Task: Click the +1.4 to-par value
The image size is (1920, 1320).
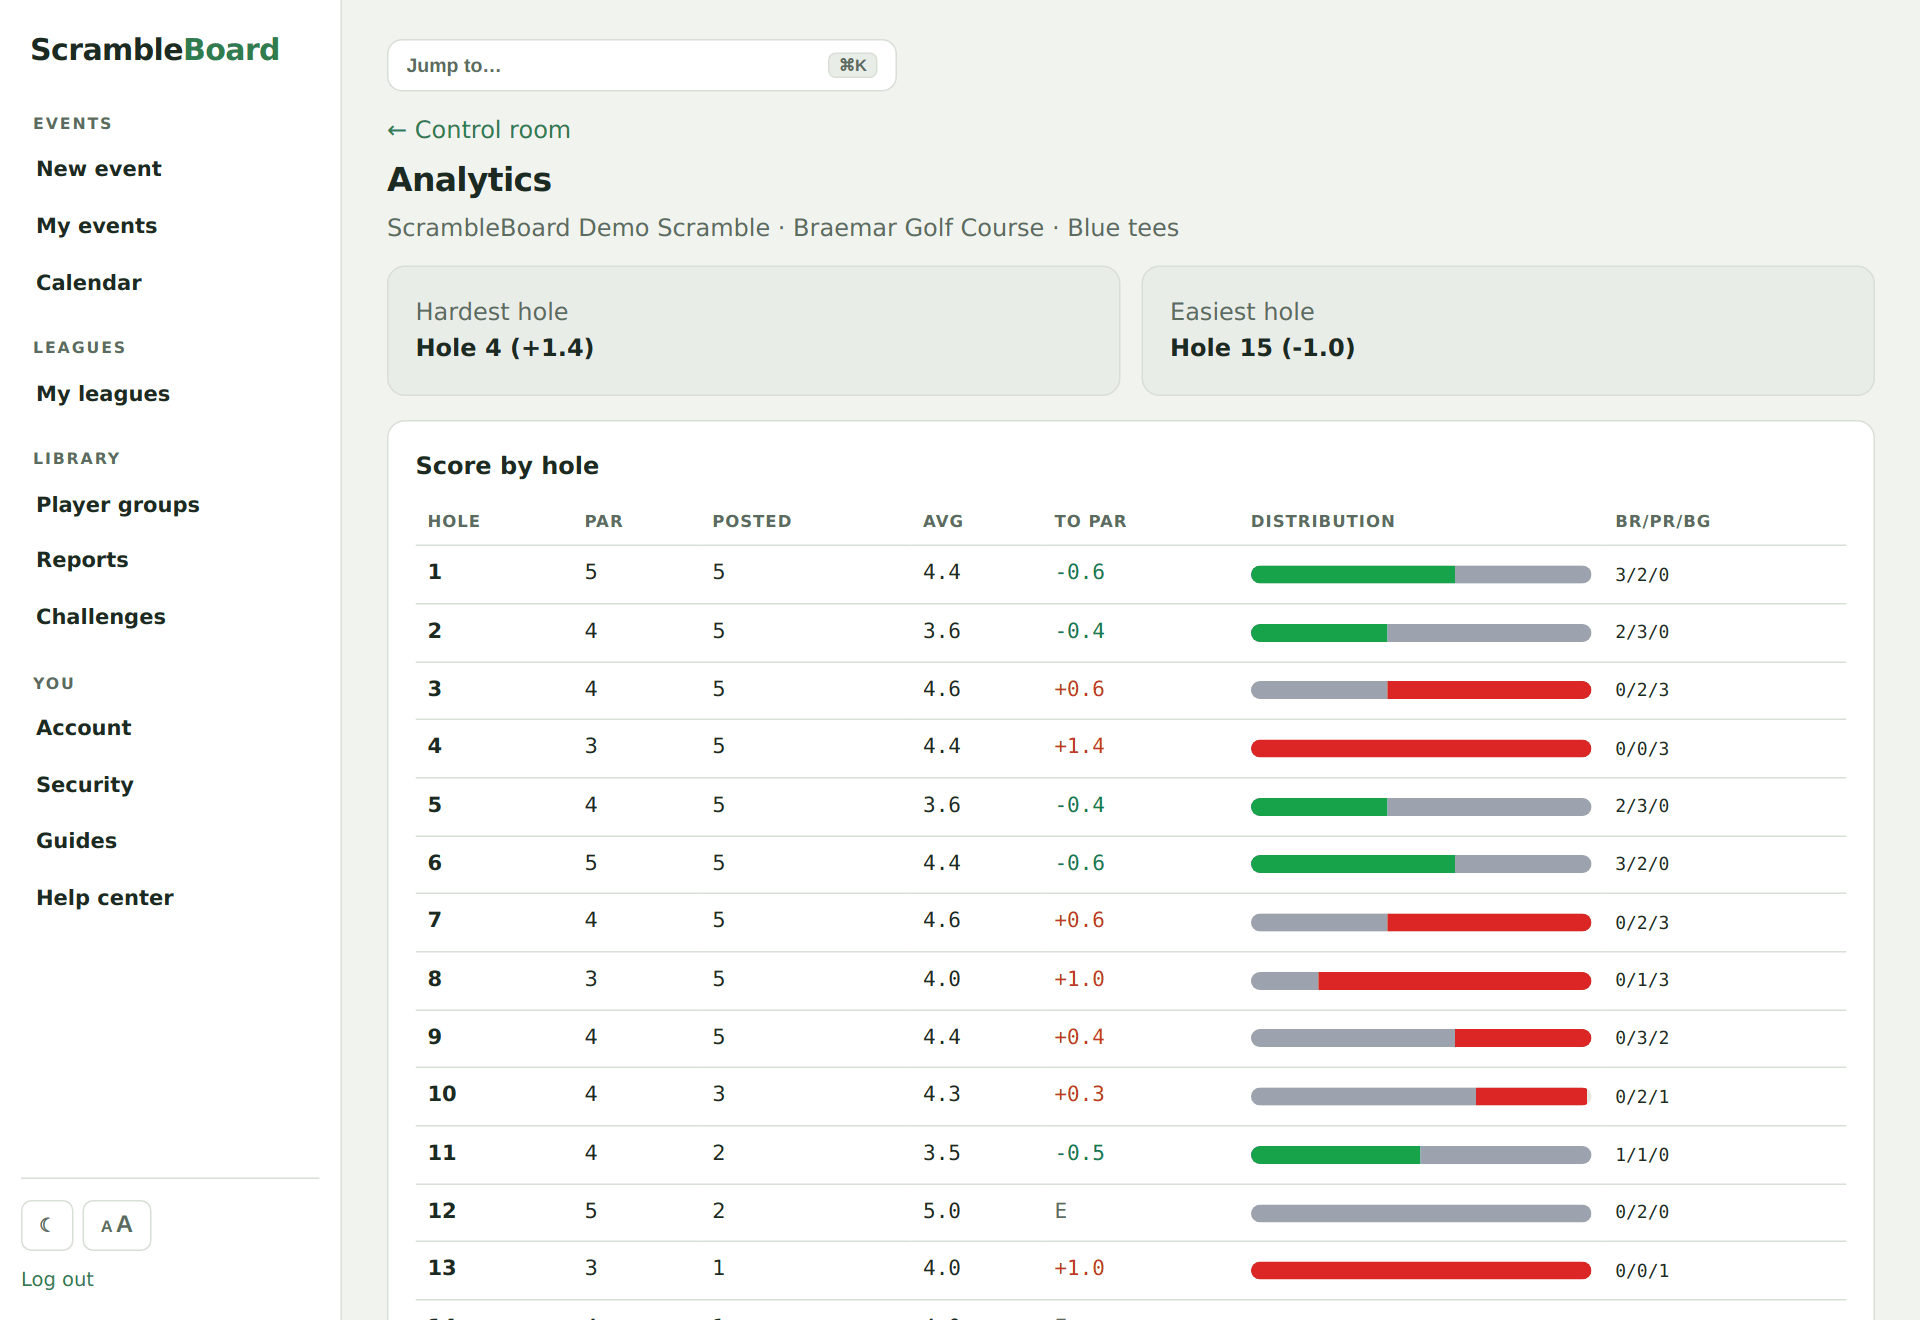Action: pos(1079,746)
